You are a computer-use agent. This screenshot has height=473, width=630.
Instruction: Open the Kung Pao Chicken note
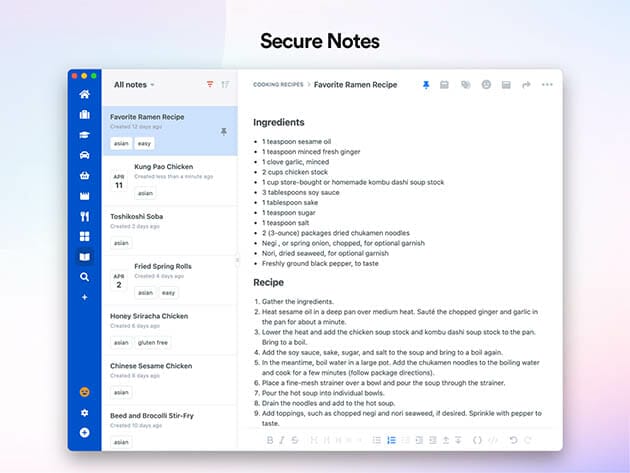(x=163, y=166)
